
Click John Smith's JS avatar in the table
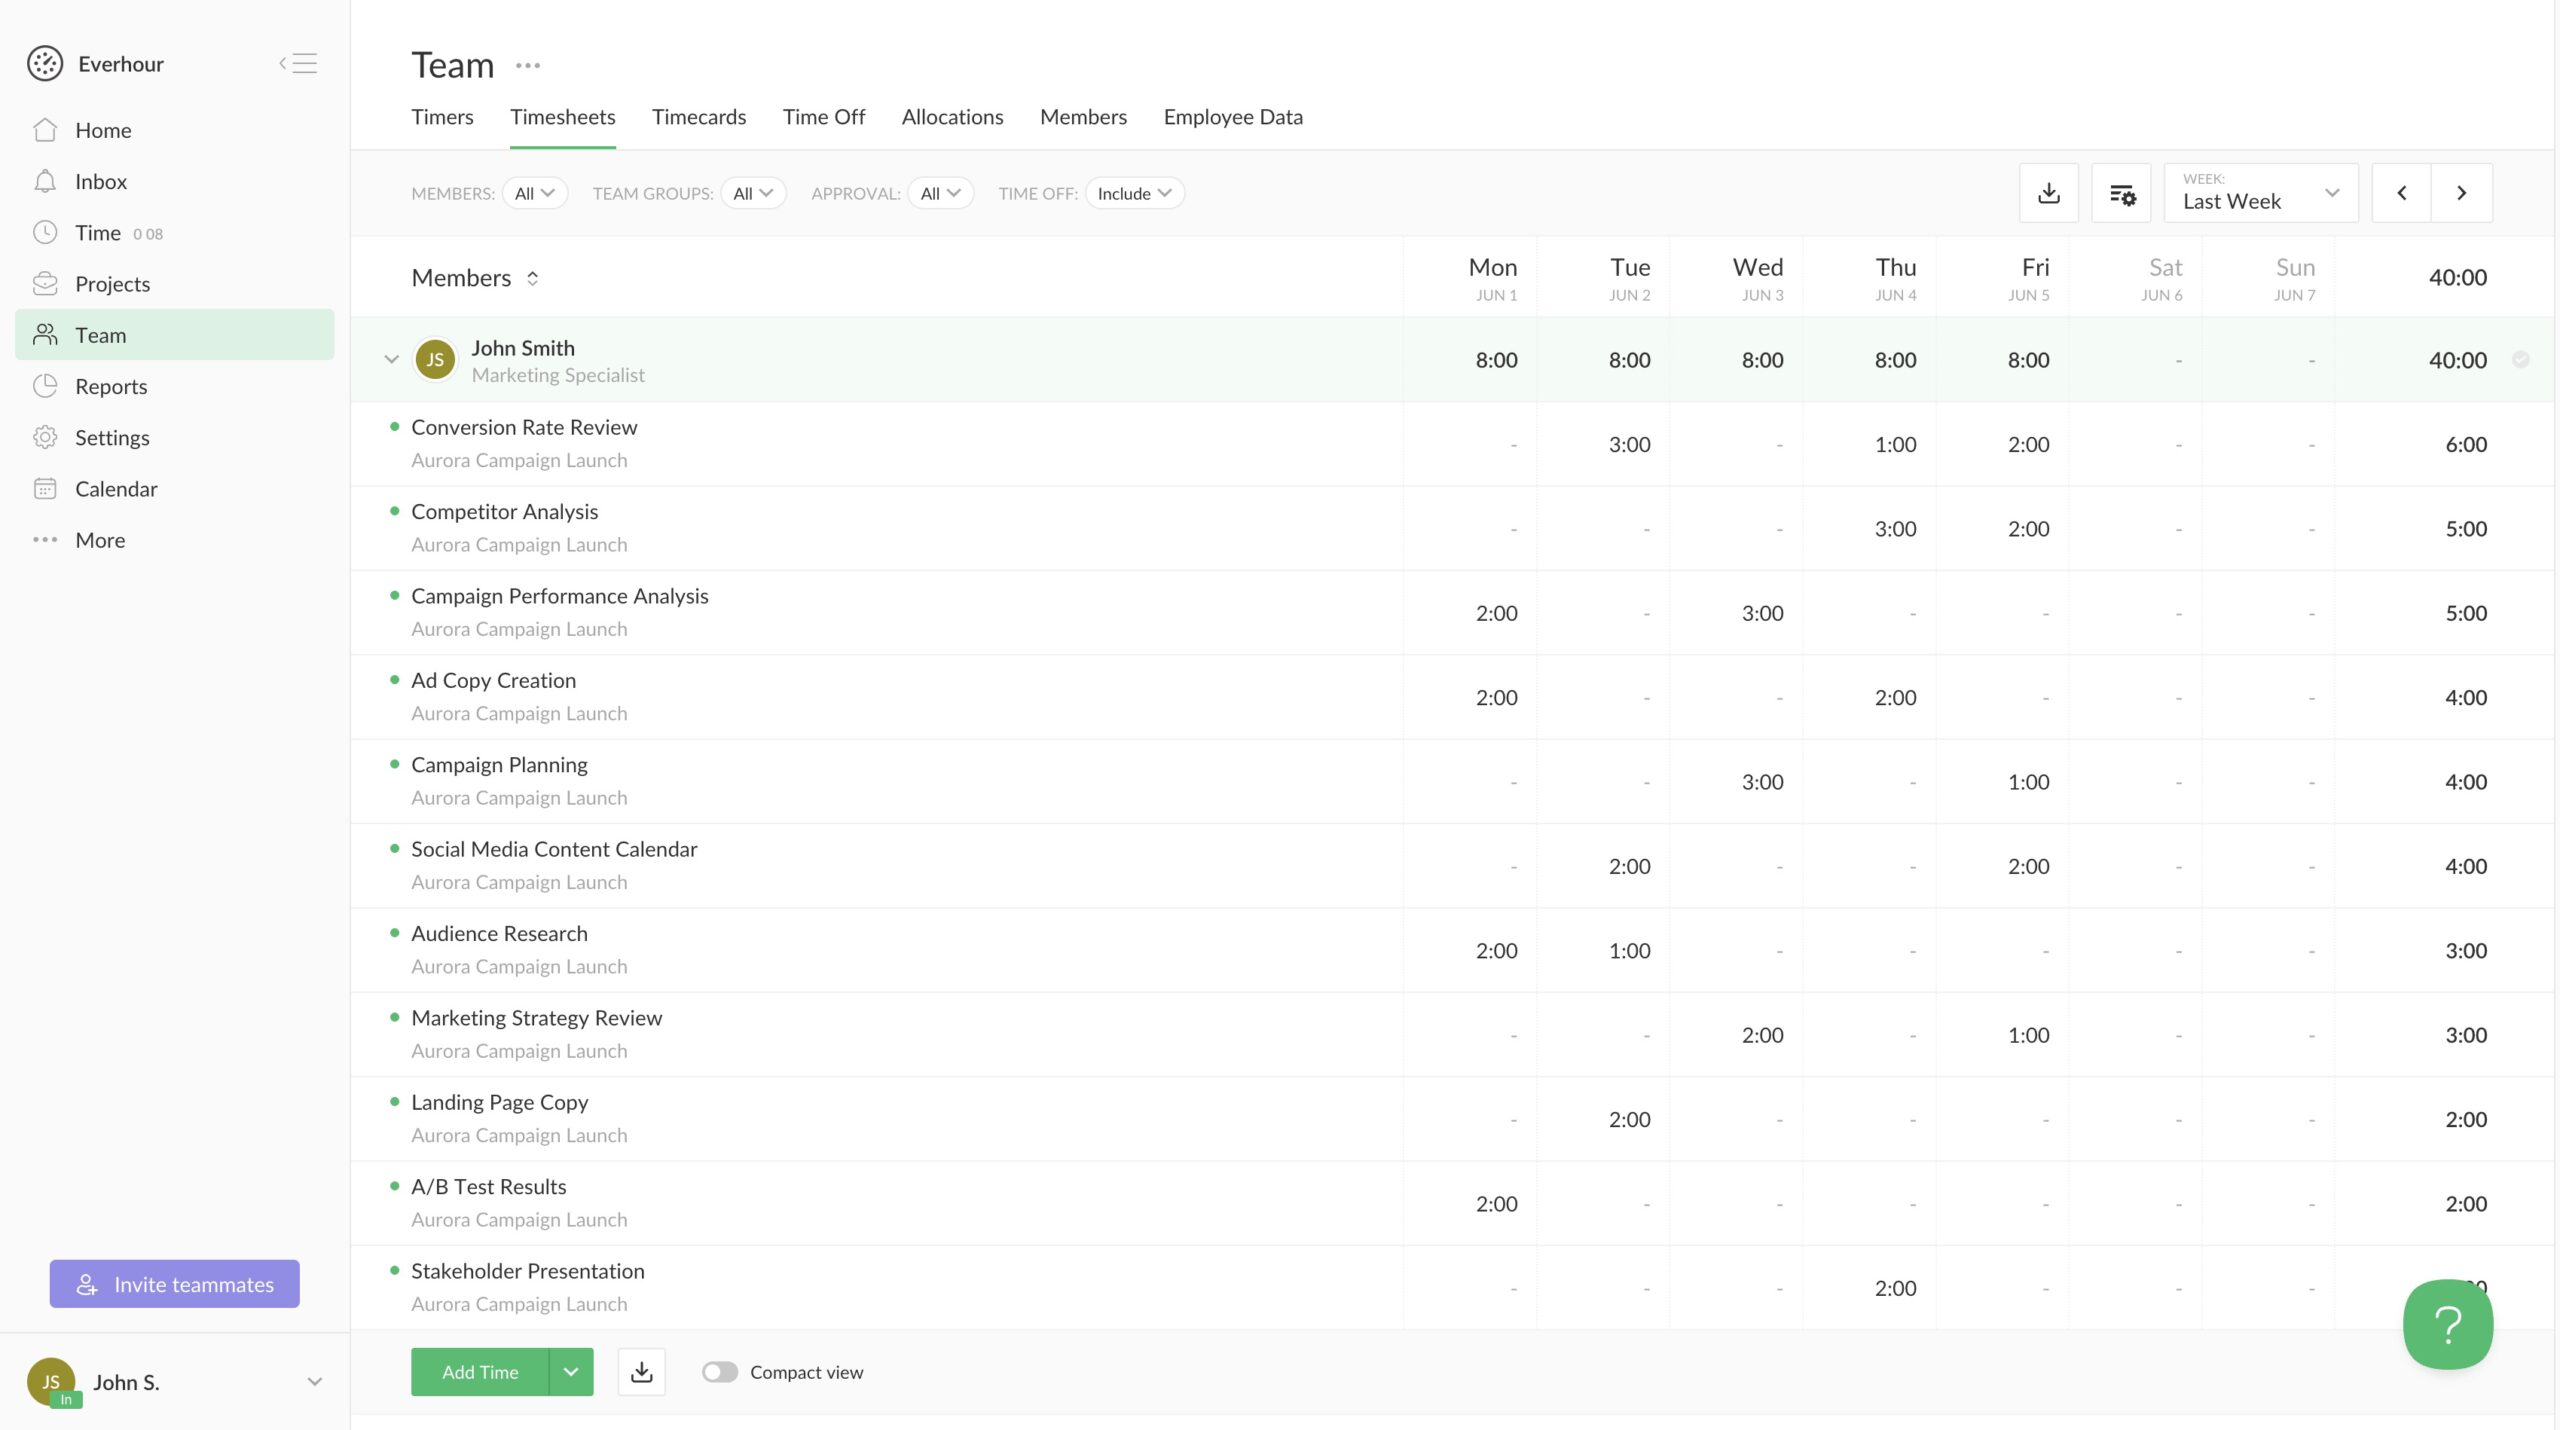coord(435,360)
